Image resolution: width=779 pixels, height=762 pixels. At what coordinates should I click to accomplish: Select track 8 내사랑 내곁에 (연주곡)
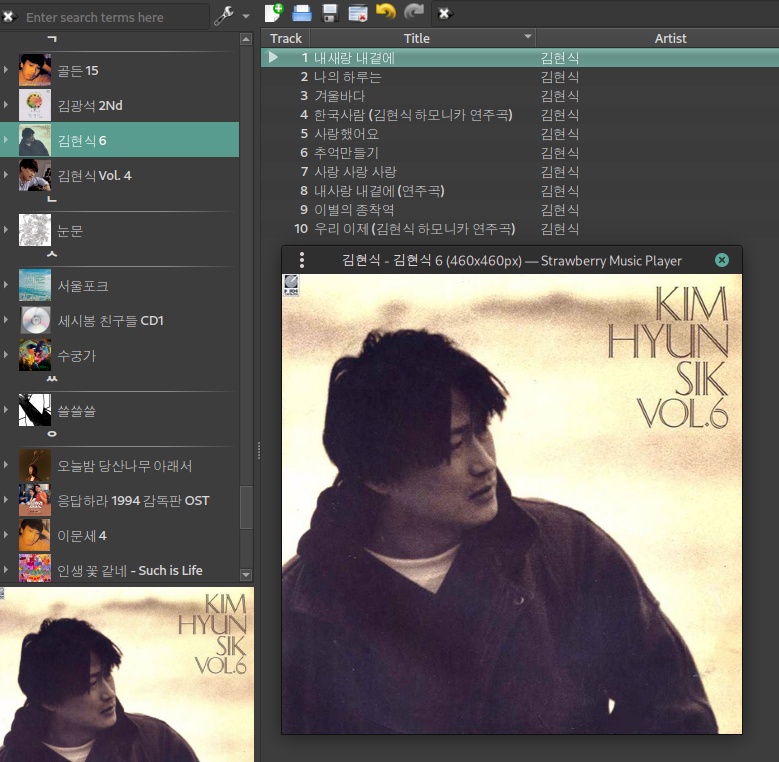(520, 190)
